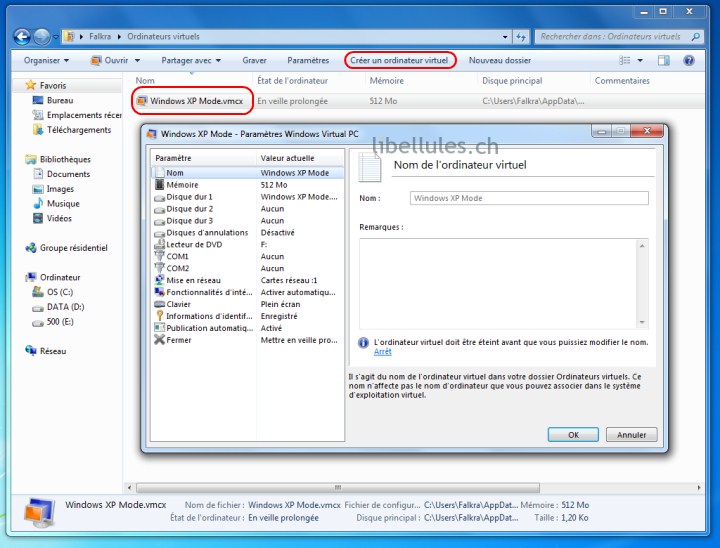Select the Nom parameter row
Screen dimensions: 720x548
(x=248, y=173)
